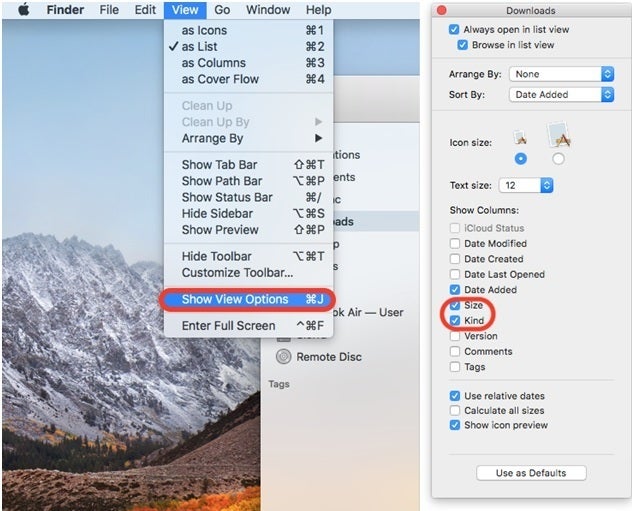The height and width of the screenshot is (511, 632).
Task: Enable the Tags column checkbox
Action: tap(455, 367)
